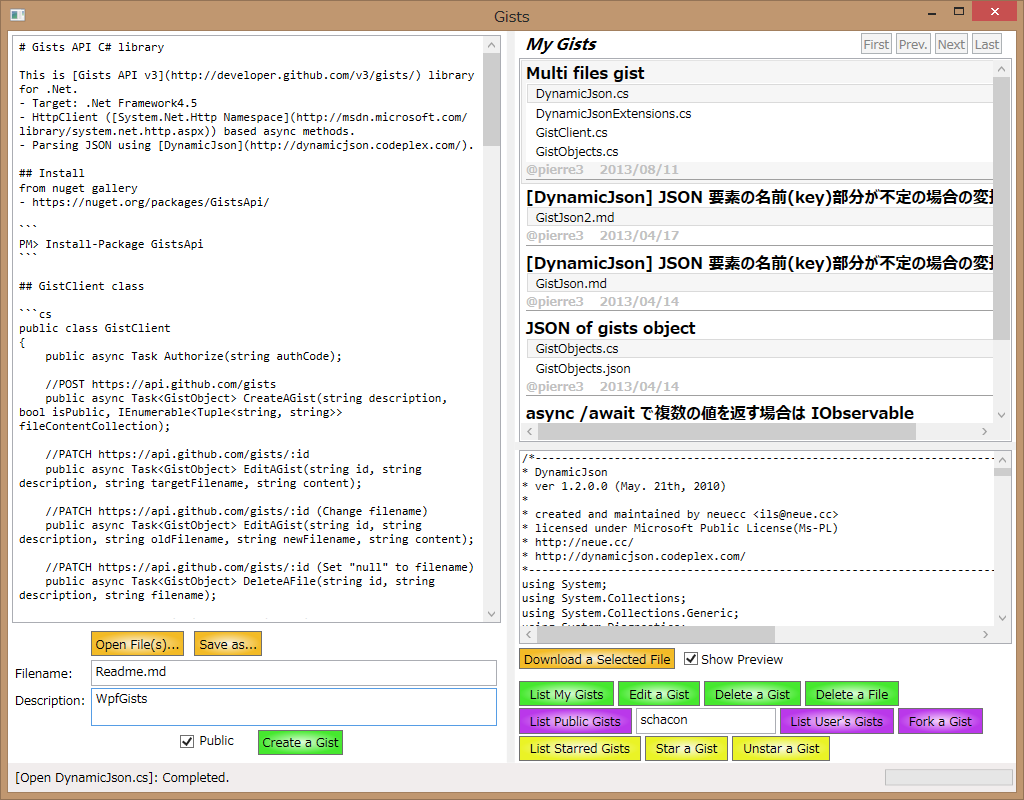Select GistObjects.cs under JSON of gists object

pyautogui.click(x=760, y=349)
